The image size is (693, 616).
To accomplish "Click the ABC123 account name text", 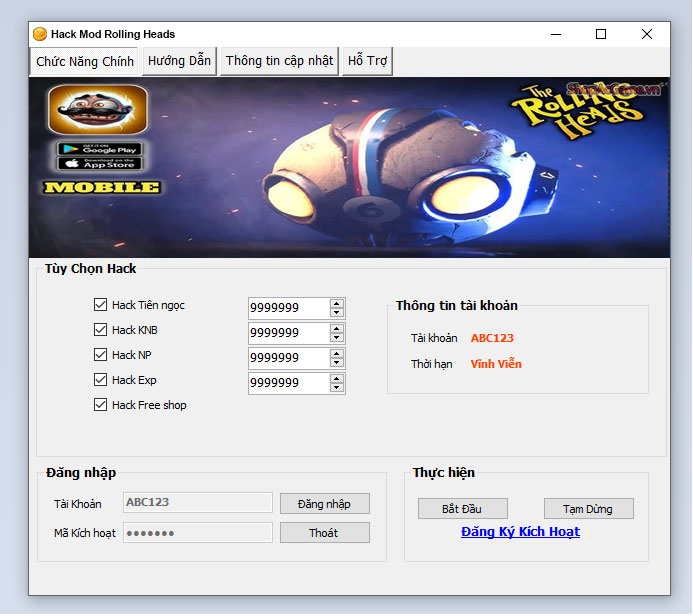I will (492, 338).
